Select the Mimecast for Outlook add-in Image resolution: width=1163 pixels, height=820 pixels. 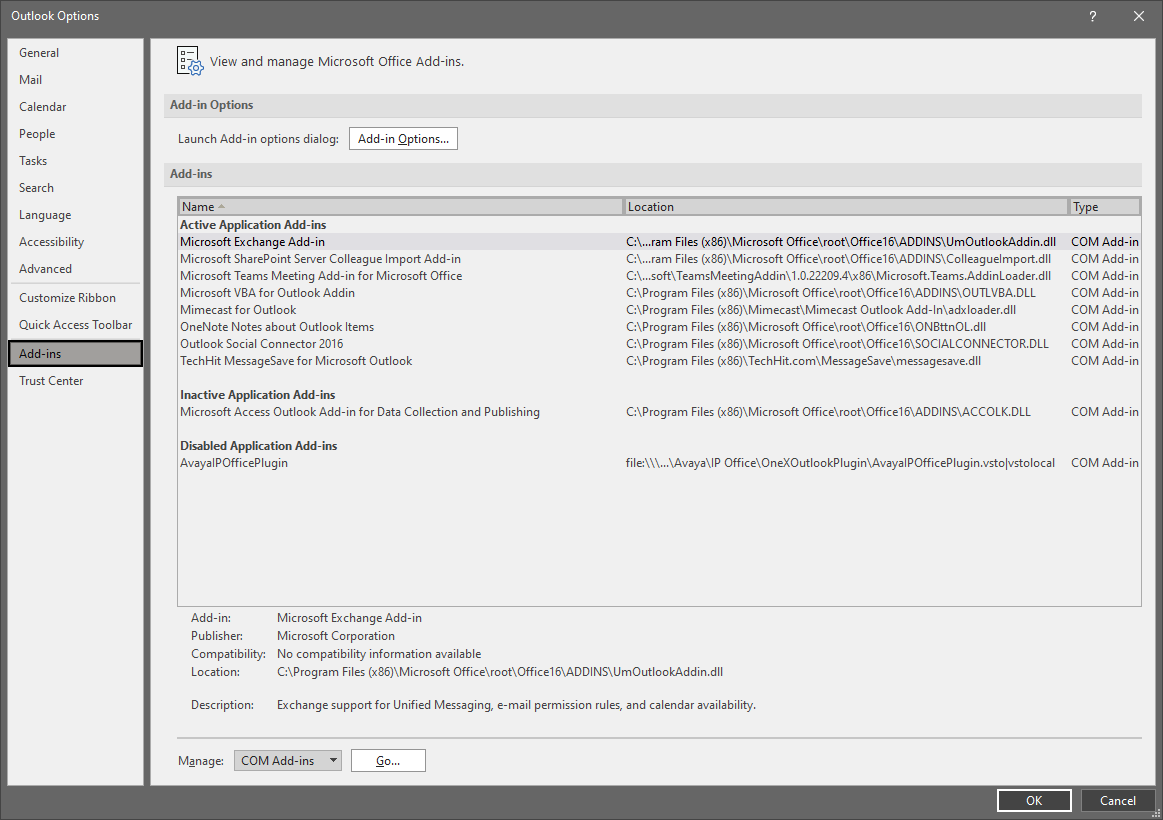[659, 310]
